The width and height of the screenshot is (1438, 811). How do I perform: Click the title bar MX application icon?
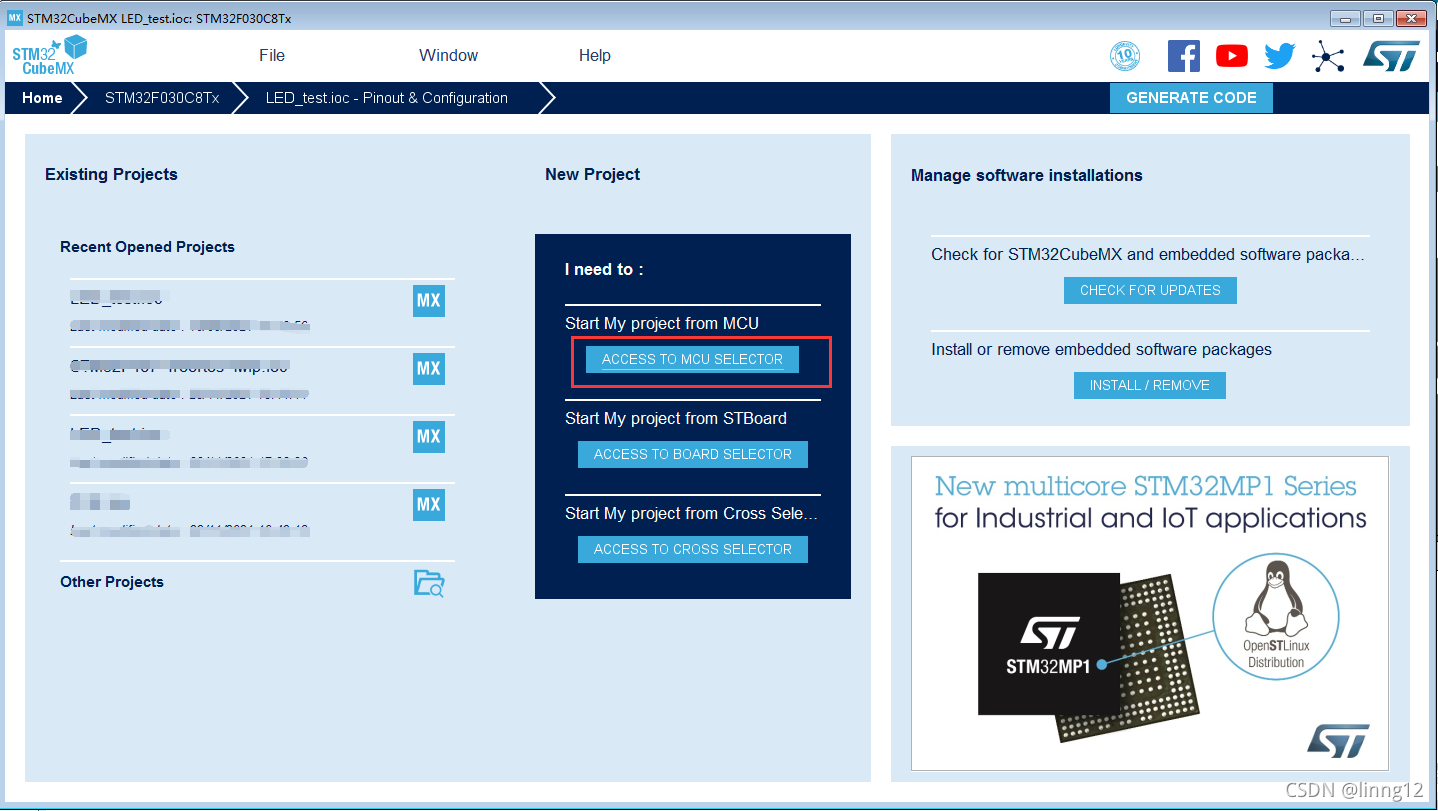(x=14, y=19)
